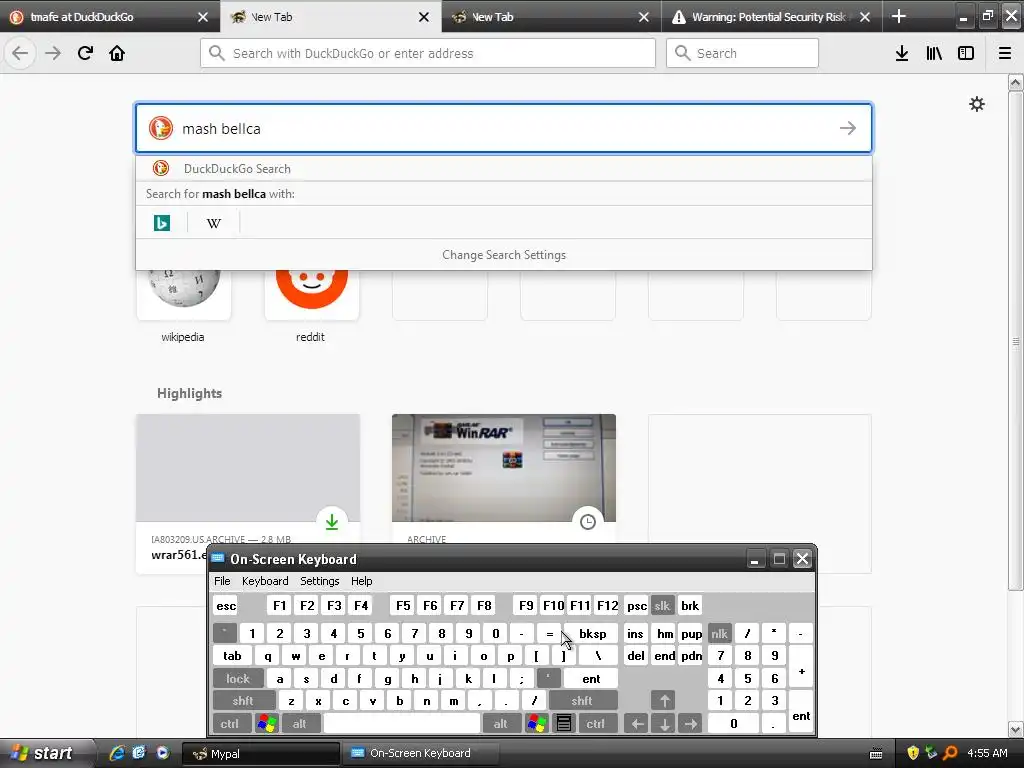Open the wikipedia top site tile

click(x=184, y=294)
